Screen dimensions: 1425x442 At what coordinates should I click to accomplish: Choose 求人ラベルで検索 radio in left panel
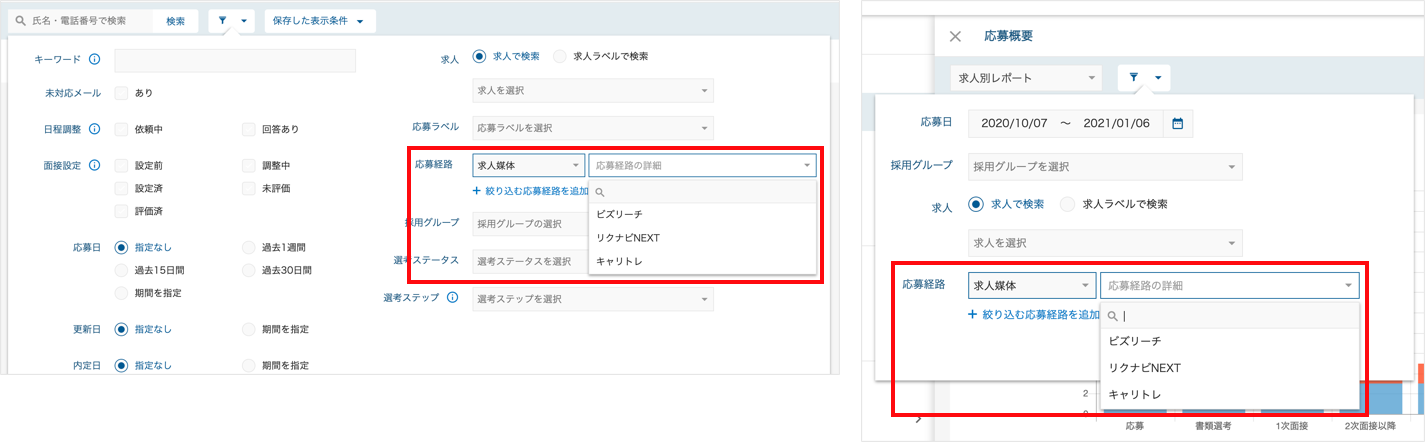click(560, 56)
